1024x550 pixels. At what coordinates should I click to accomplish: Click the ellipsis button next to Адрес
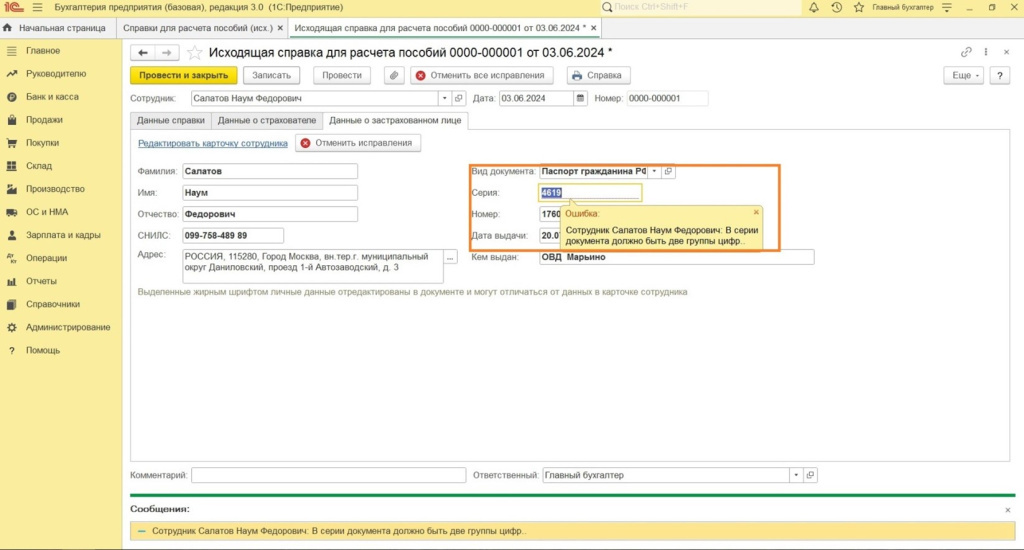pos(450,257)
